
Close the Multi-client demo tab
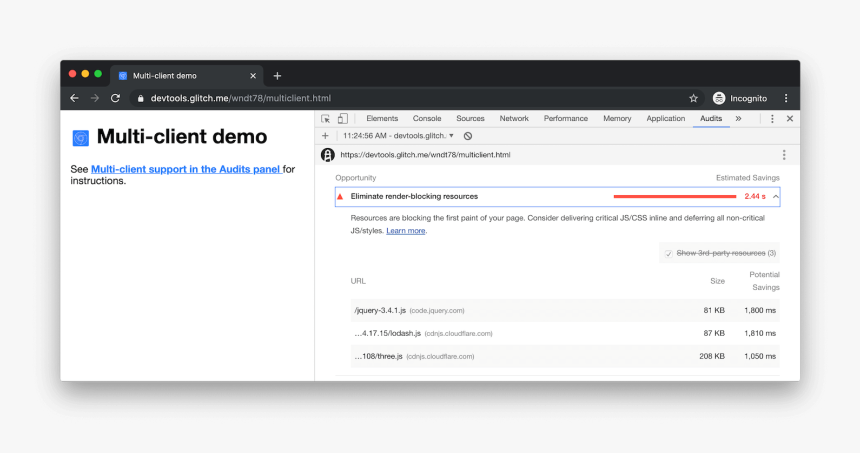point(253,76)
